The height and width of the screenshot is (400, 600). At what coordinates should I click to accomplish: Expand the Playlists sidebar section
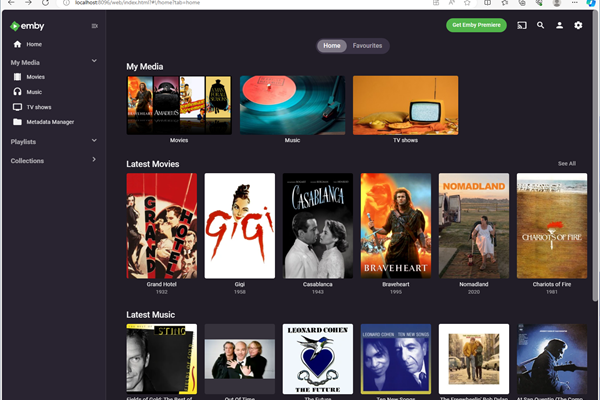pos(94,142)
